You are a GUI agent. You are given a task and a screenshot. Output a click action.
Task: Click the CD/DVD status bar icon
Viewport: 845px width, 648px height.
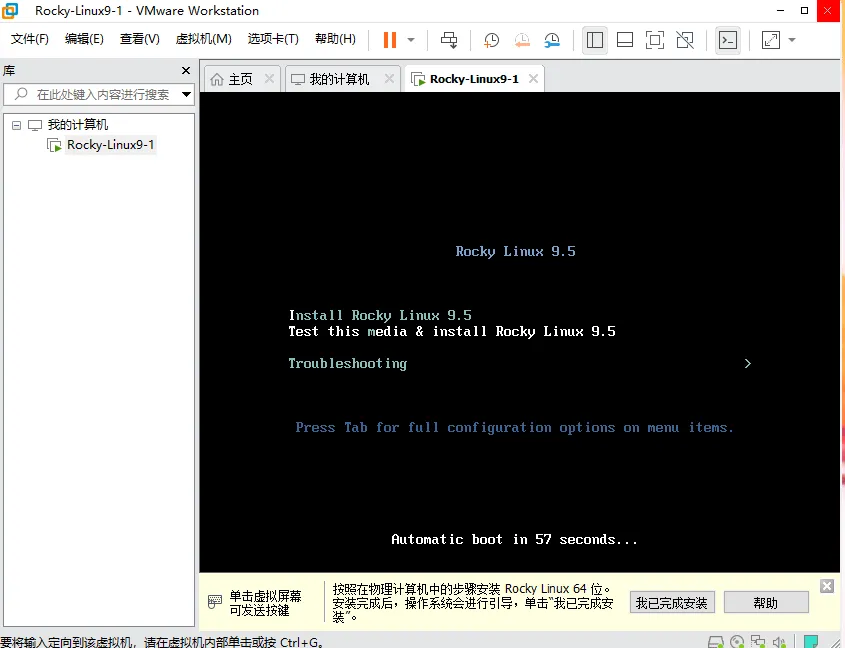coord(737,642)
